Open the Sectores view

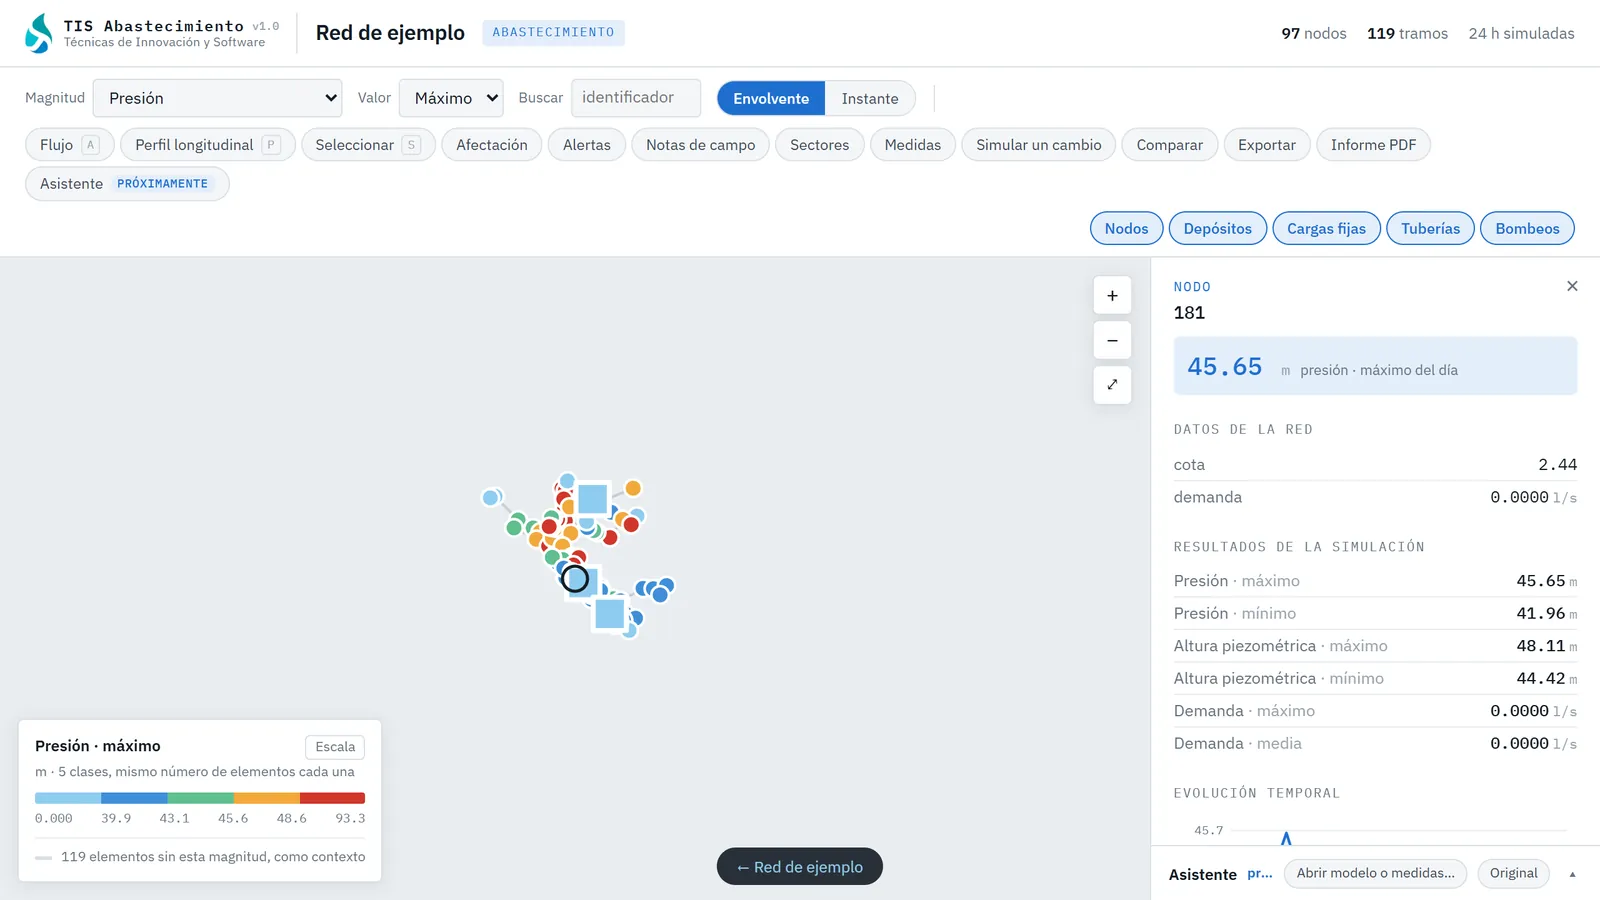coord(820,145)
